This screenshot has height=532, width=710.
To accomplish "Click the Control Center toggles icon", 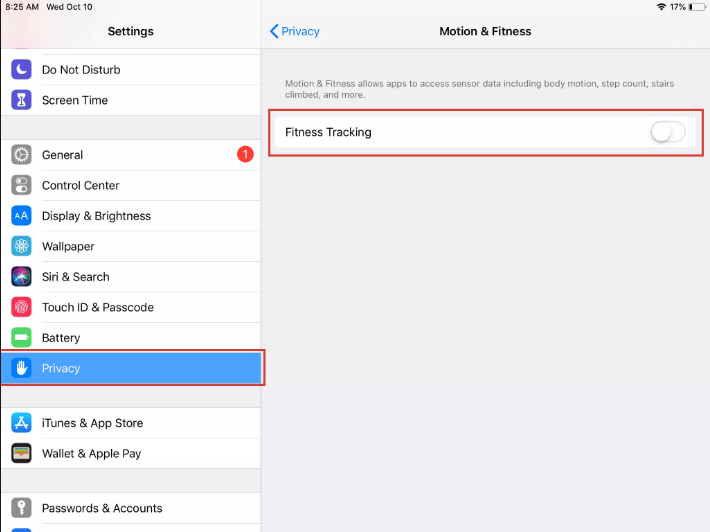I will 21,185.
